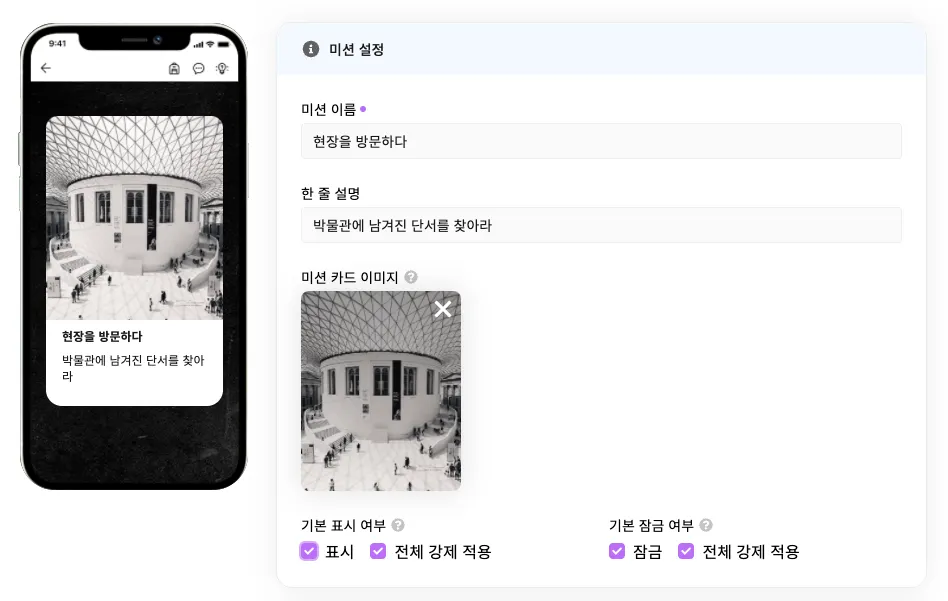Click the info icon beside 미션 설정
The image size is (948, 601).
311,49
